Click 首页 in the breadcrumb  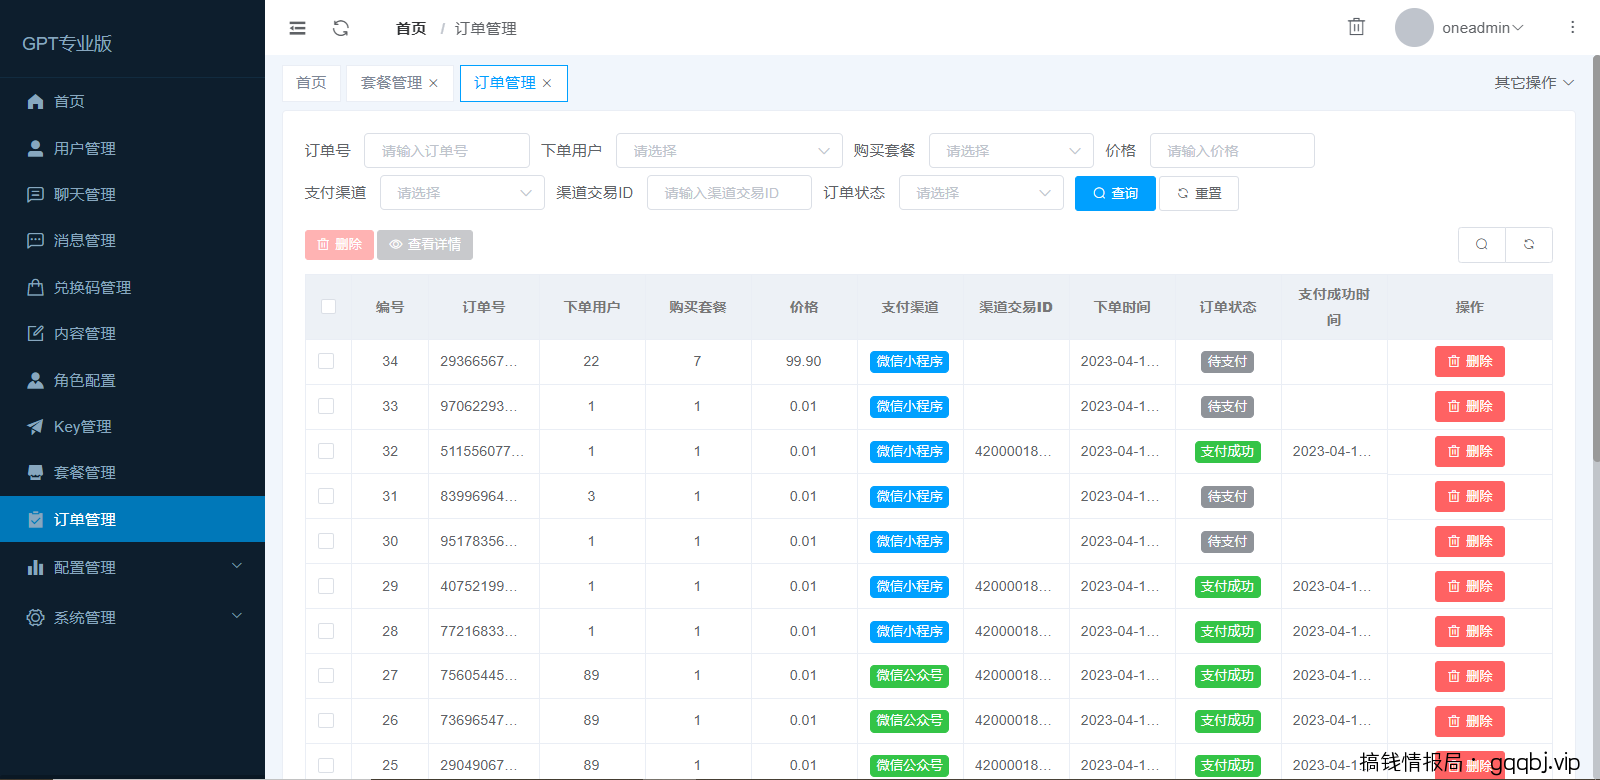pos(411,28)
